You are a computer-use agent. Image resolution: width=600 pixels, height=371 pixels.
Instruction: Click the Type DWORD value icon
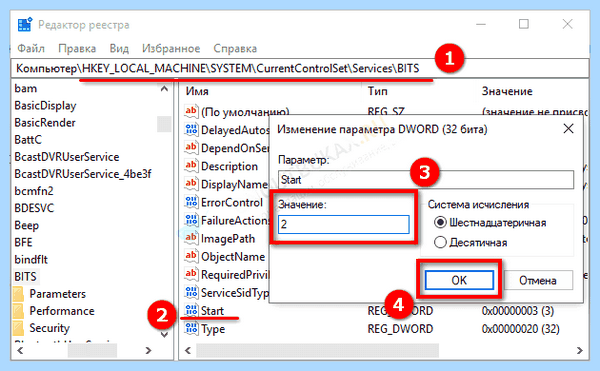tap(191, 329)
